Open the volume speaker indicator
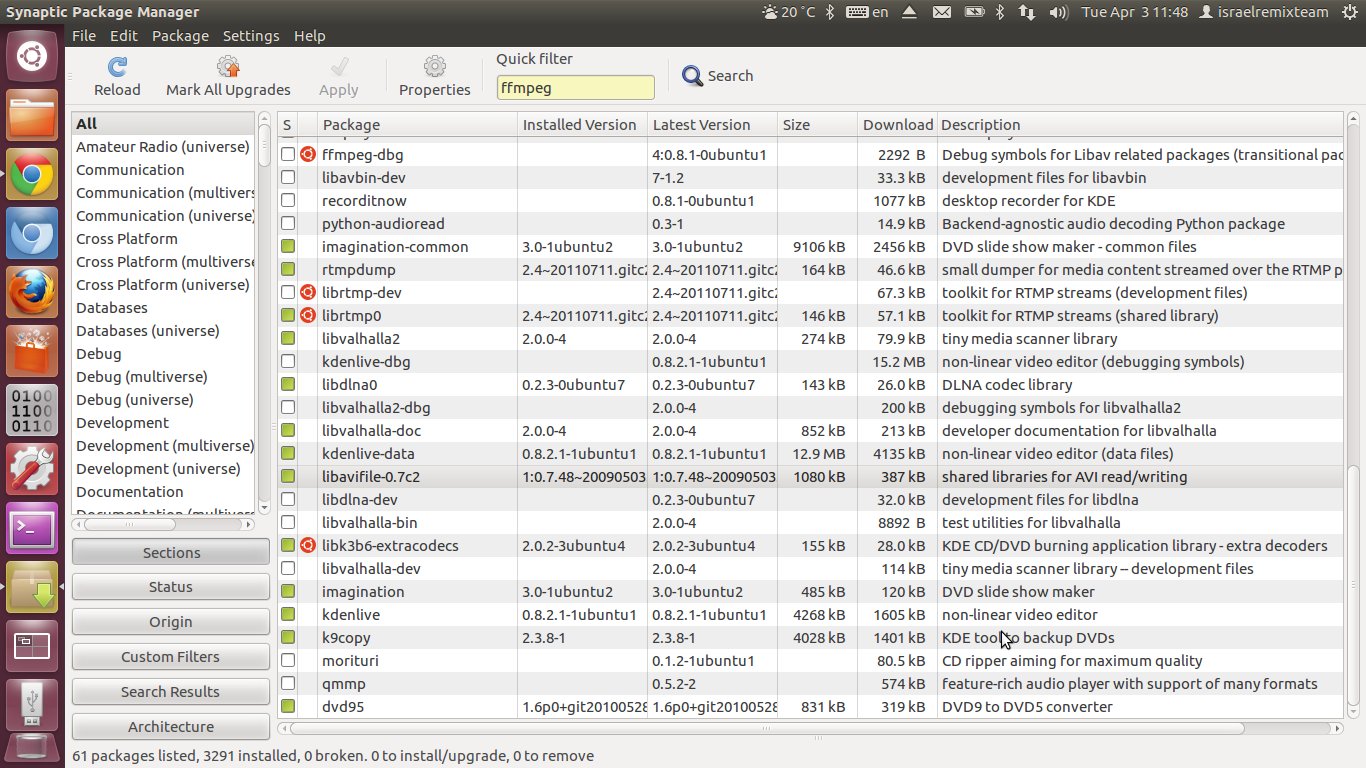The width and height of the screenshot is (1366, 768). point(1058,12)
